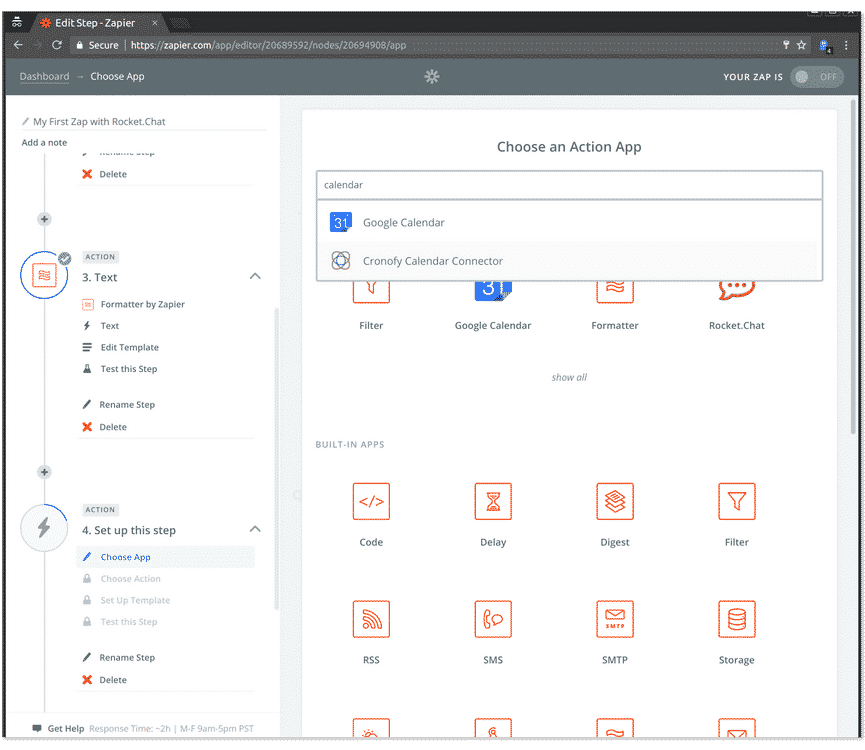Pick the SMTP app icon
The height and width of the screenshot is (750, 865).
[615, 619]
